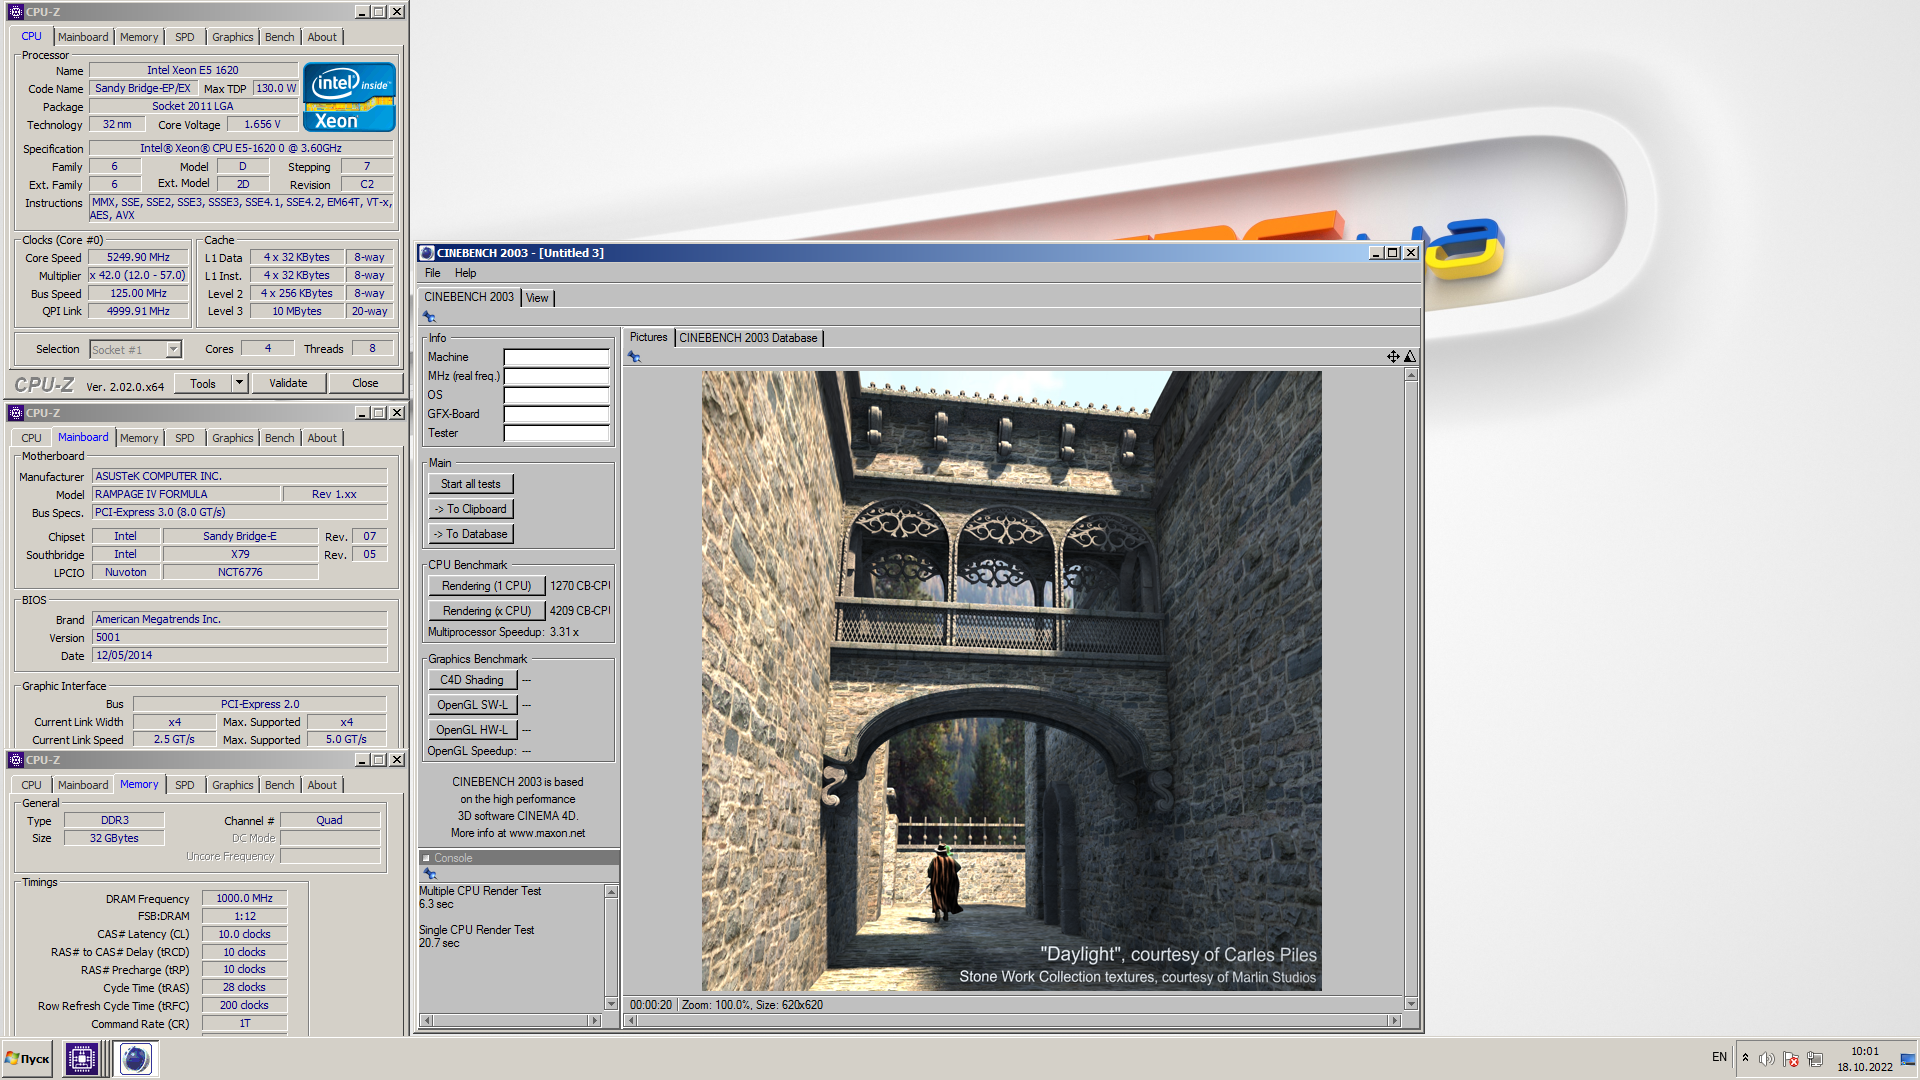Click MHz (real freq.) input field
1920x1080 pixels.
click(x=556, y=376)
